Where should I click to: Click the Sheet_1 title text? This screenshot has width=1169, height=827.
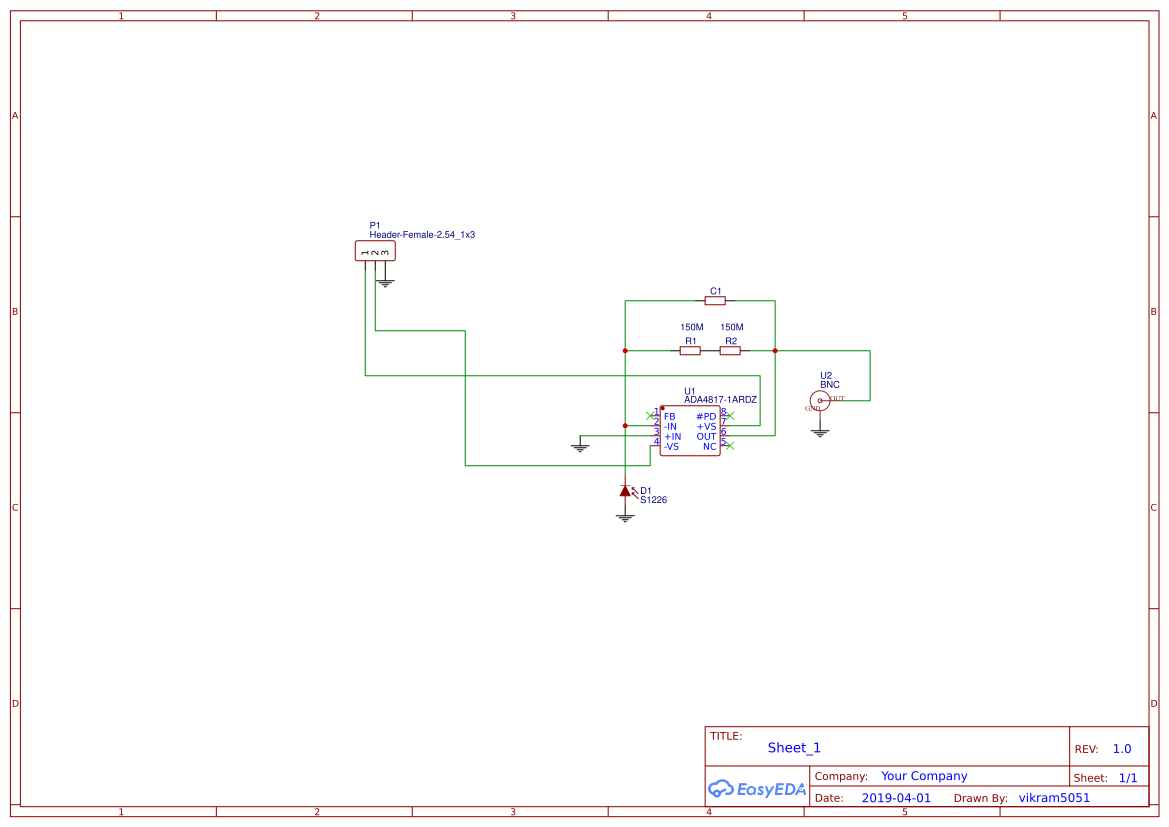pos(794,747)
